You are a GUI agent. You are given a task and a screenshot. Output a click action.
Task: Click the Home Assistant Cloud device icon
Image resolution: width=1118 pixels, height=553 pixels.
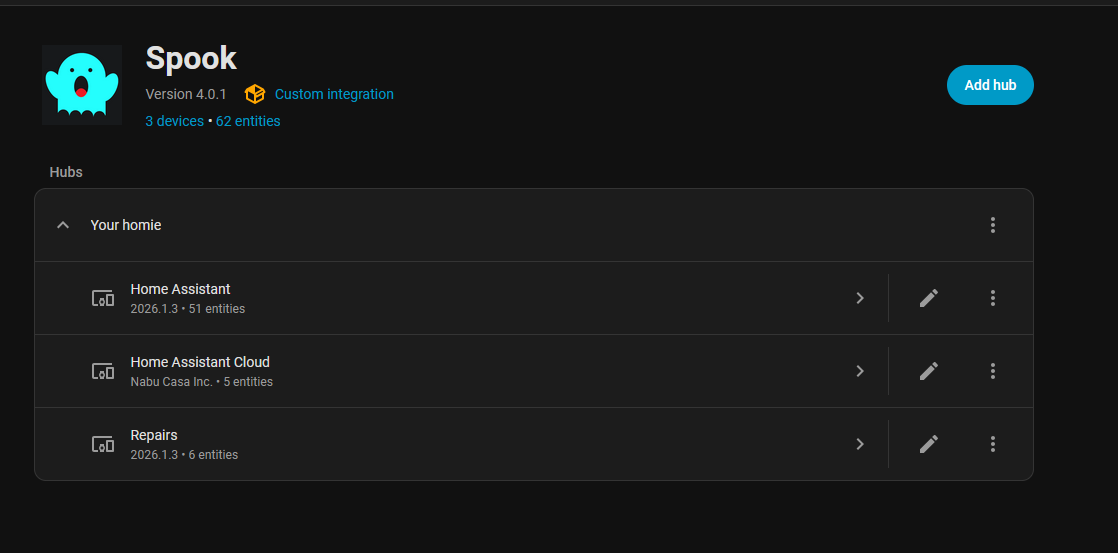click(103, 371)
